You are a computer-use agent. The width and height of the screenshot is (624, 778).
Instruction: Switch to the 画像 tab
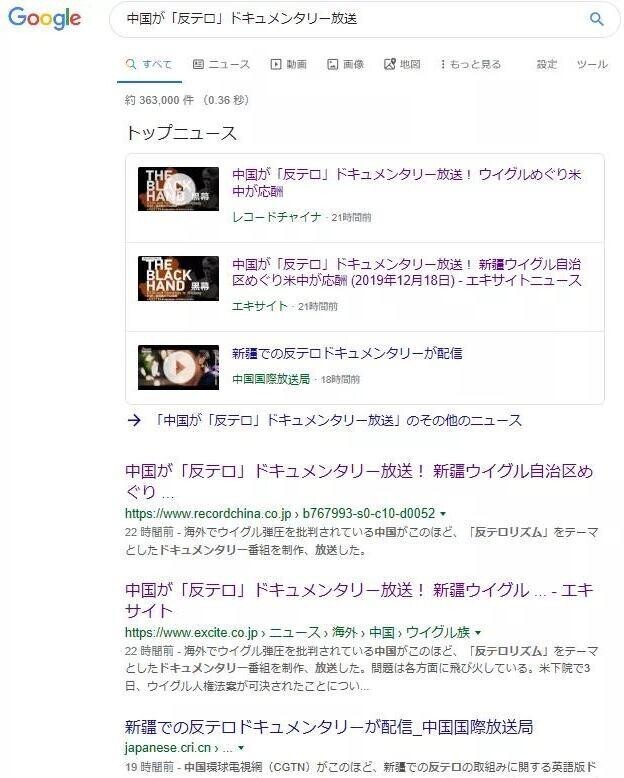point(345,65)
